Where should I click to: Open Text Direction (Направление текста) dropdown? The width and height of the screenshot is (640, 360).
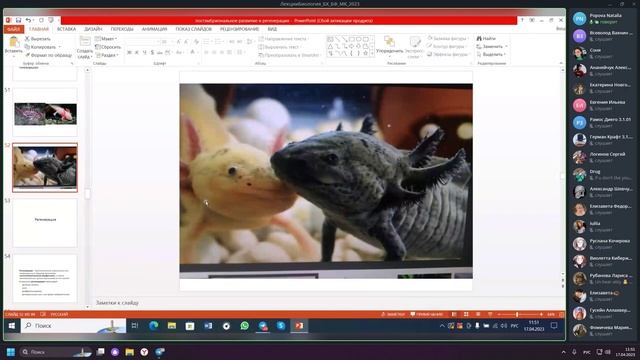284,39
